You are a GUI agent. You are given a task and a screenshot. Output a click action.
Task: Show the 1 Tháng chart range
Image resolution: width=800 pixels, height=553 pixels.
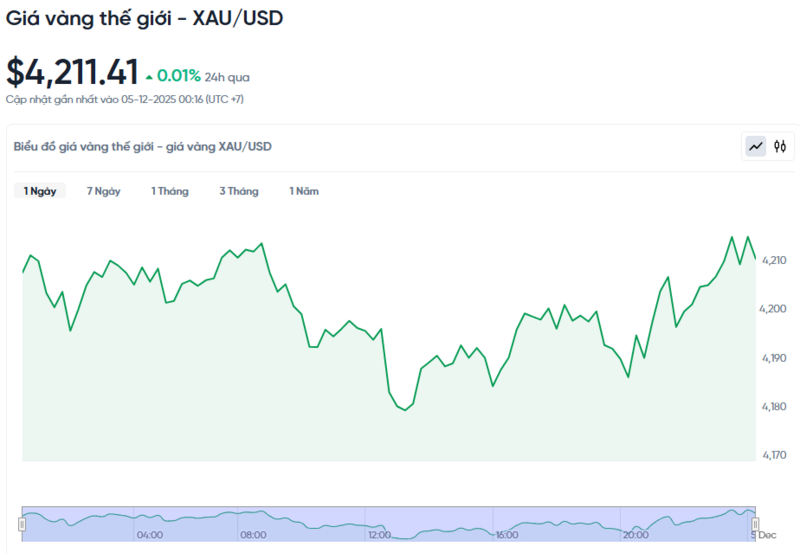point(170,191)
